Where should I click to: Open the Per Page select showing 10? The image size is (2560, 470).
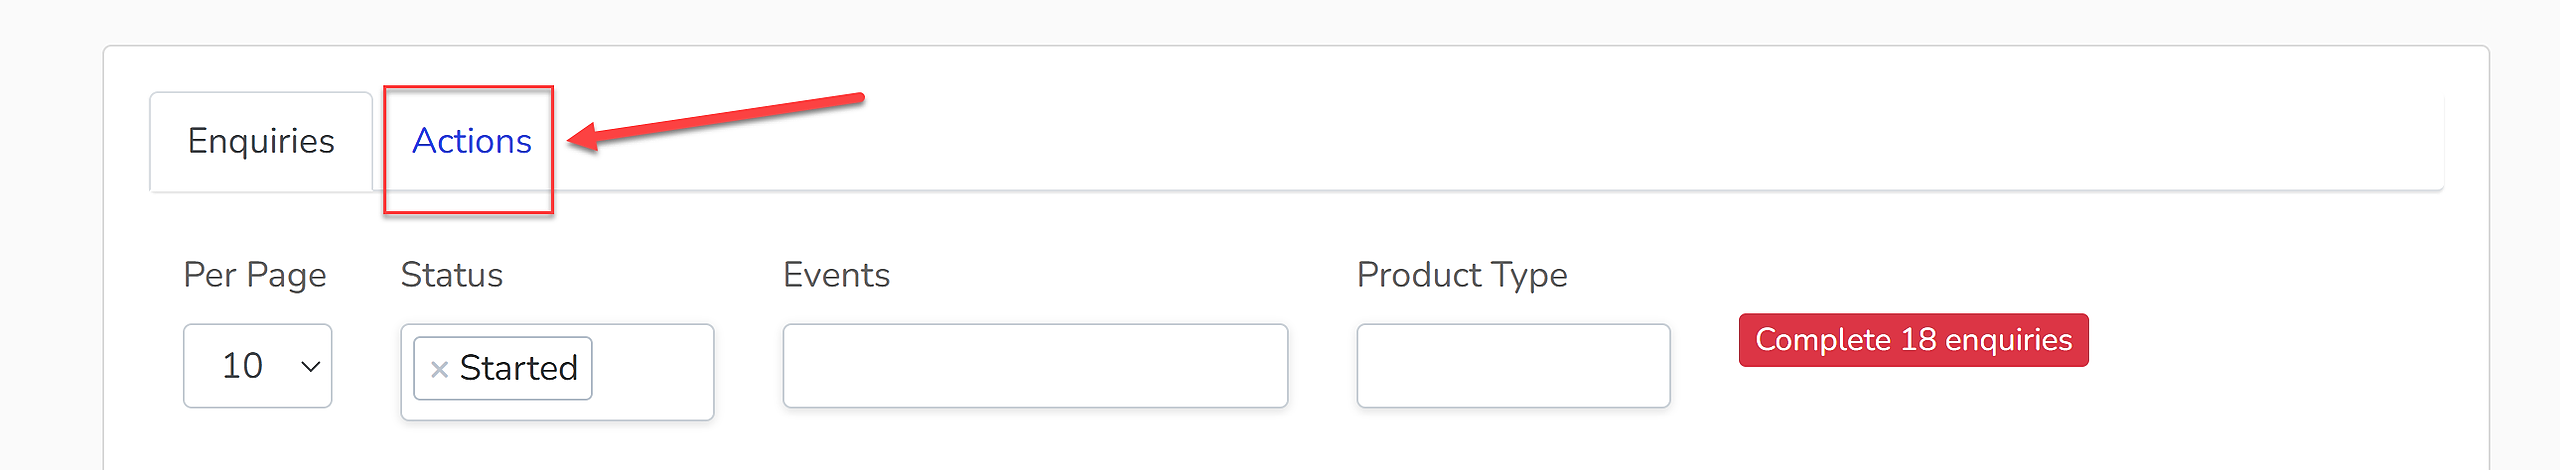258,366
